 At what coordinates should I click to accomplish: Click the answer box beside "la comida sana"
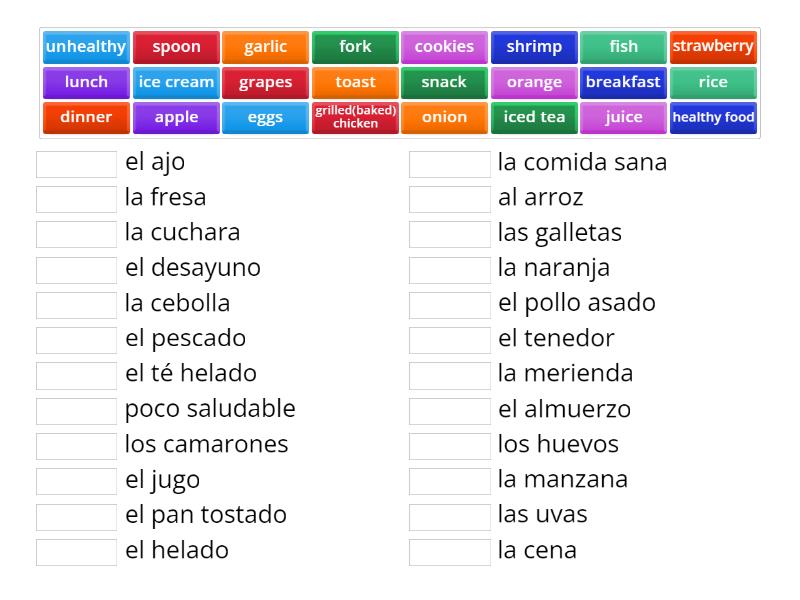[449, 163]
